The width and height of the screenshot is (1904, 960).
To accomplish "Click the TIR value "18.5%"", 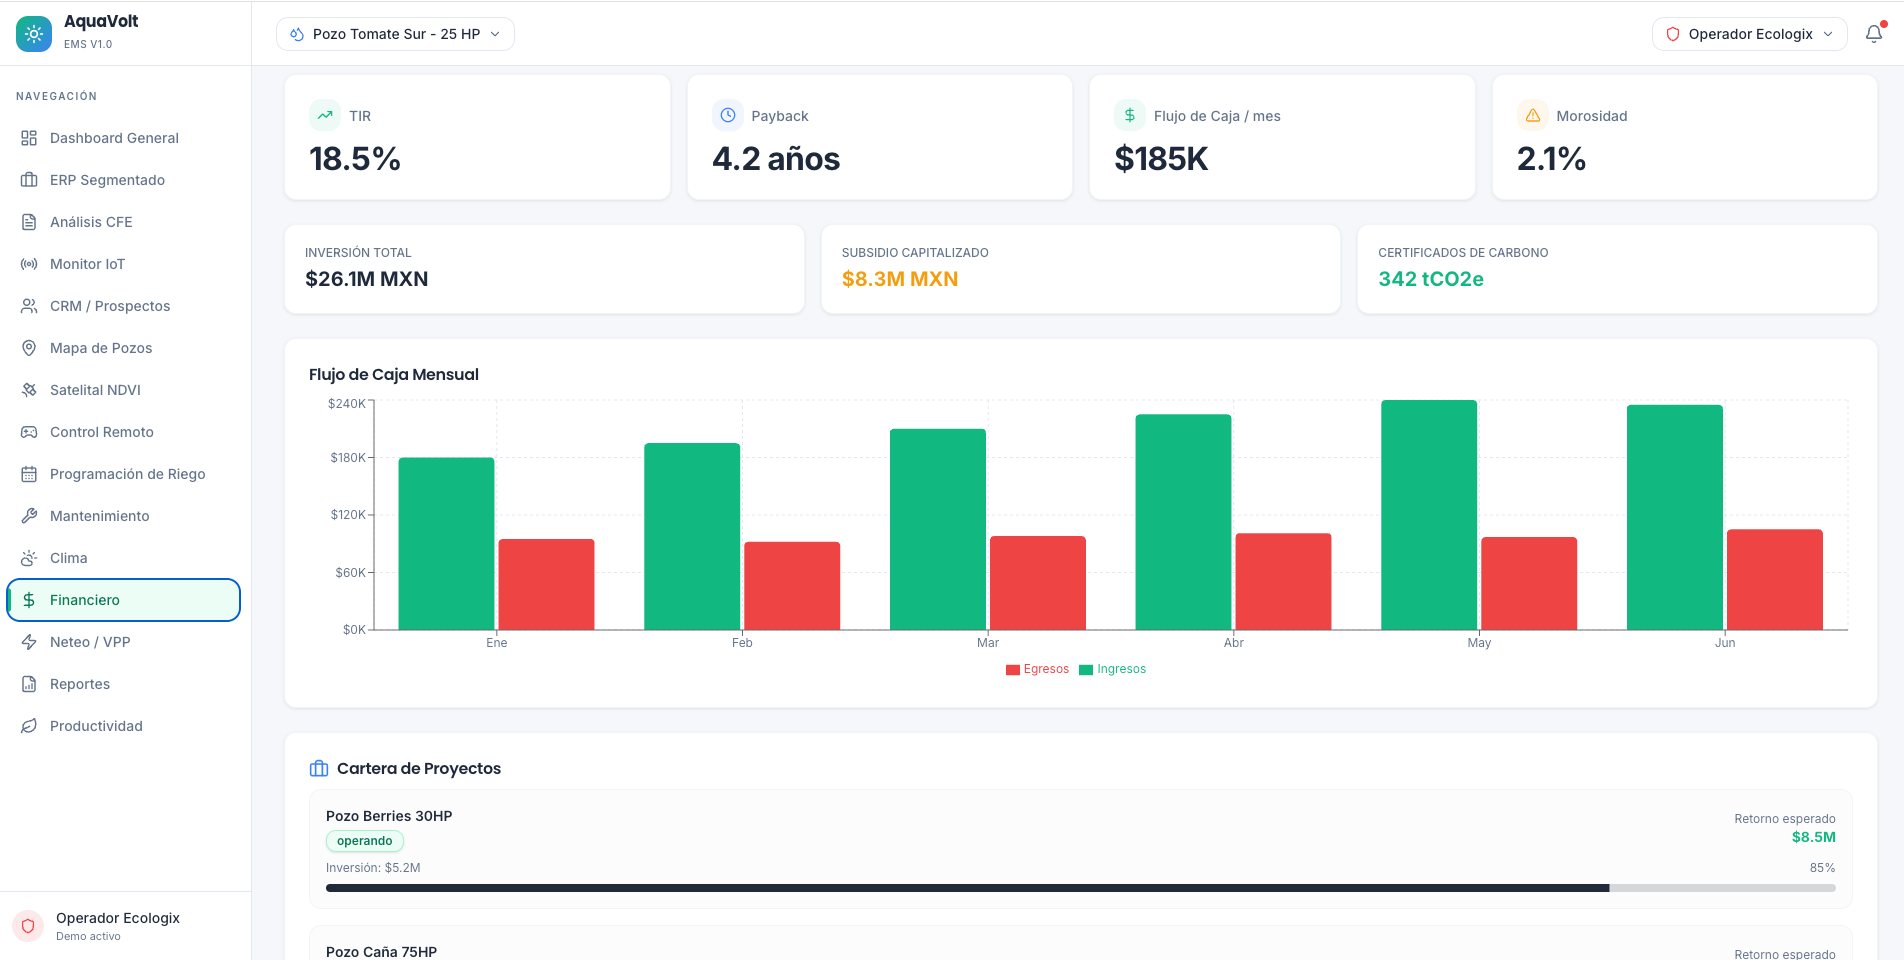I will click(355, 159).
